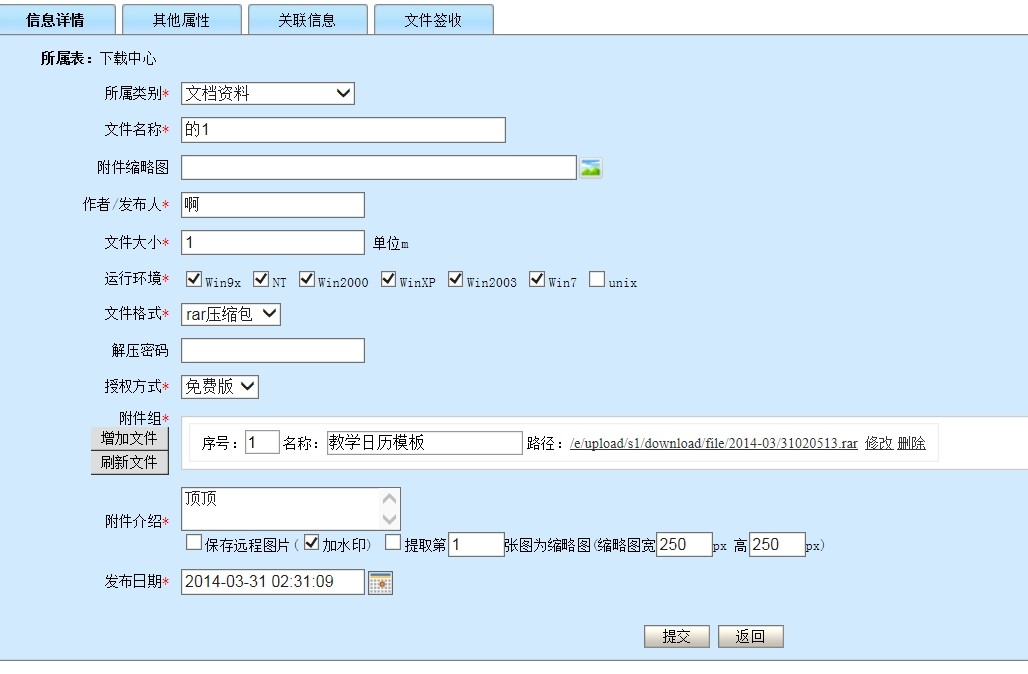Viewport: 1028px width, 674px height.
Task: Toggle the Win9x checkbox
Action: (x=195, y=279)
